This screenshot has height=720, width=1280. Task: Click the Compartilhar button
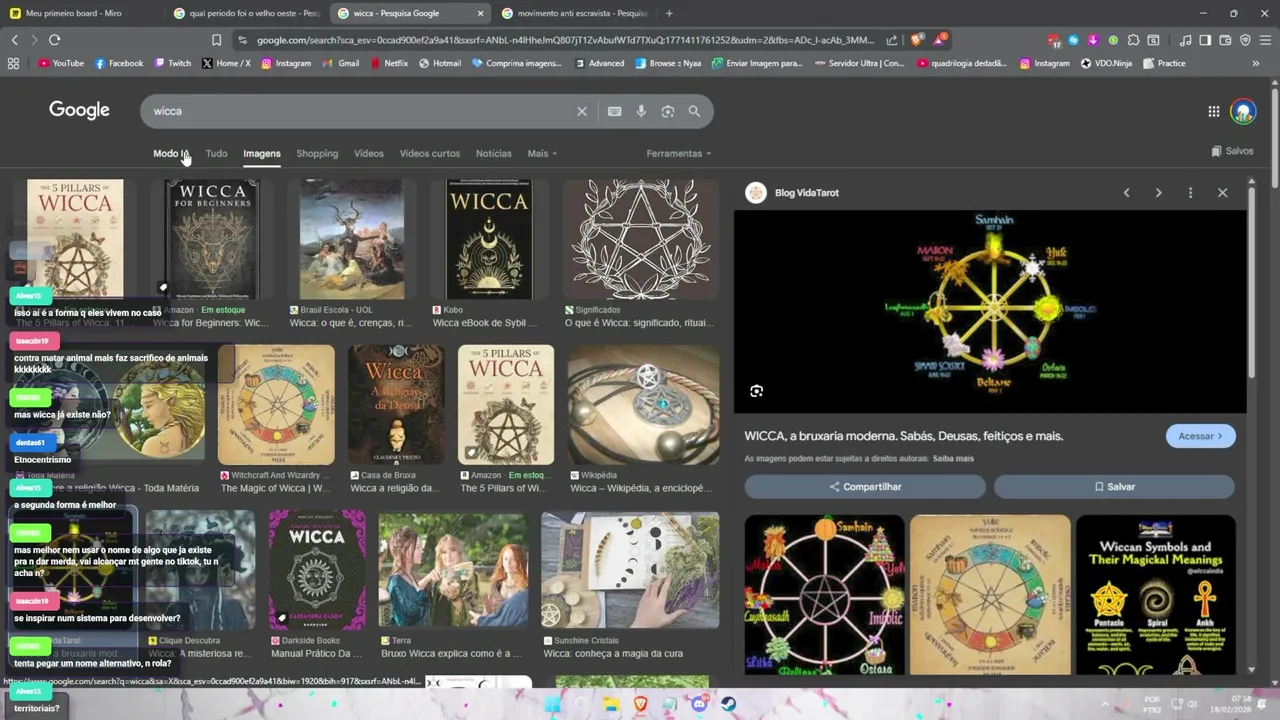tap(865, 487)
